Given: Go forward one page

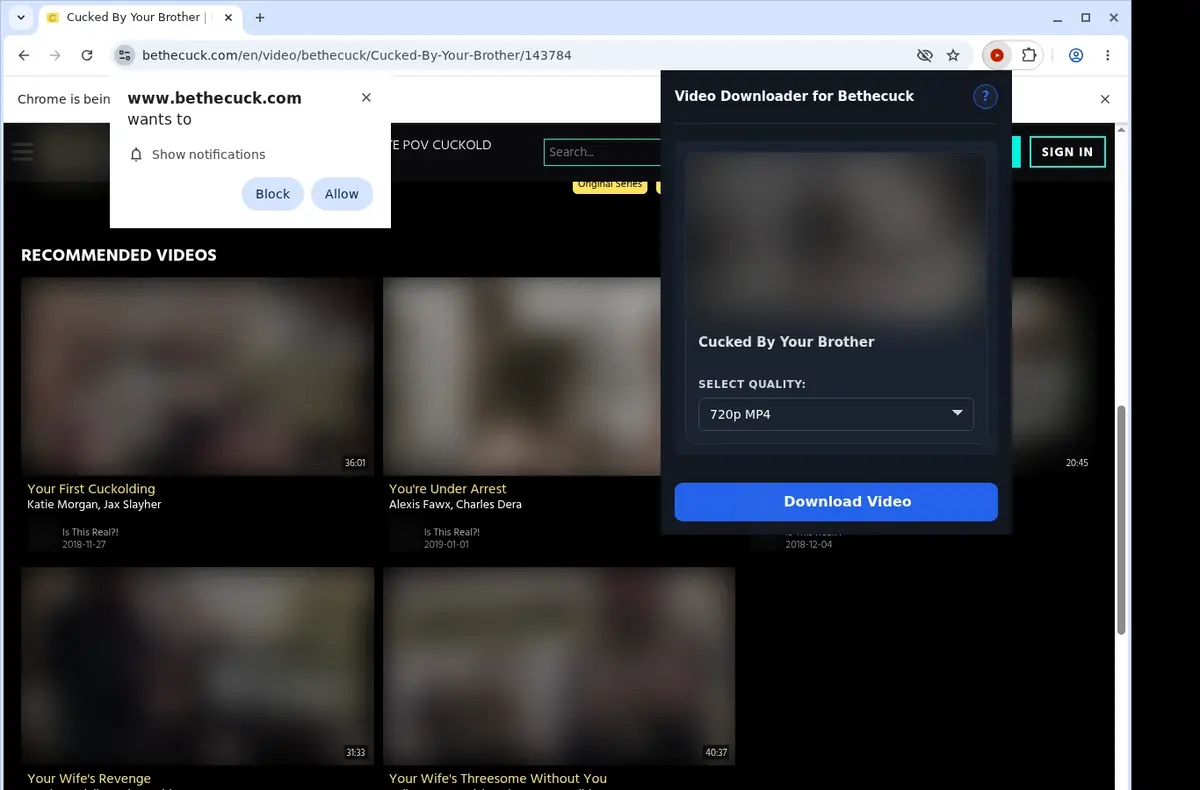Looking at the screenshot, I should coord(55,55).
